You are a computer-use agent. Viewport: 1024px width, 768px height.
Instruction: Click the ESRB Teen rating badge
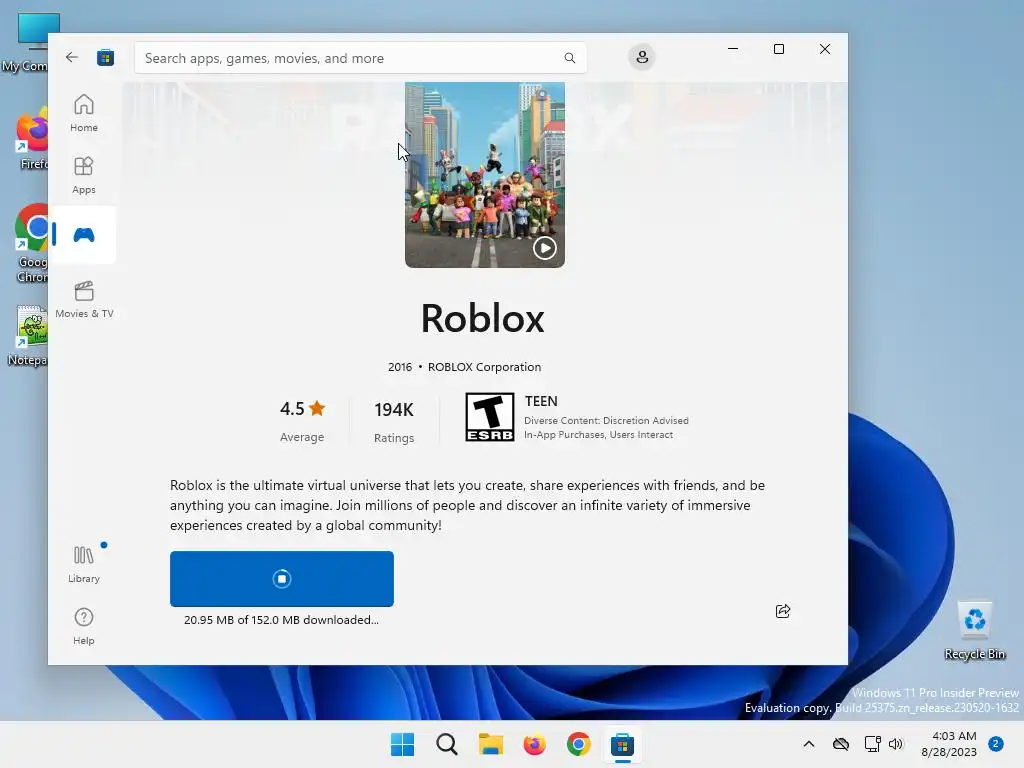[489, 417]
